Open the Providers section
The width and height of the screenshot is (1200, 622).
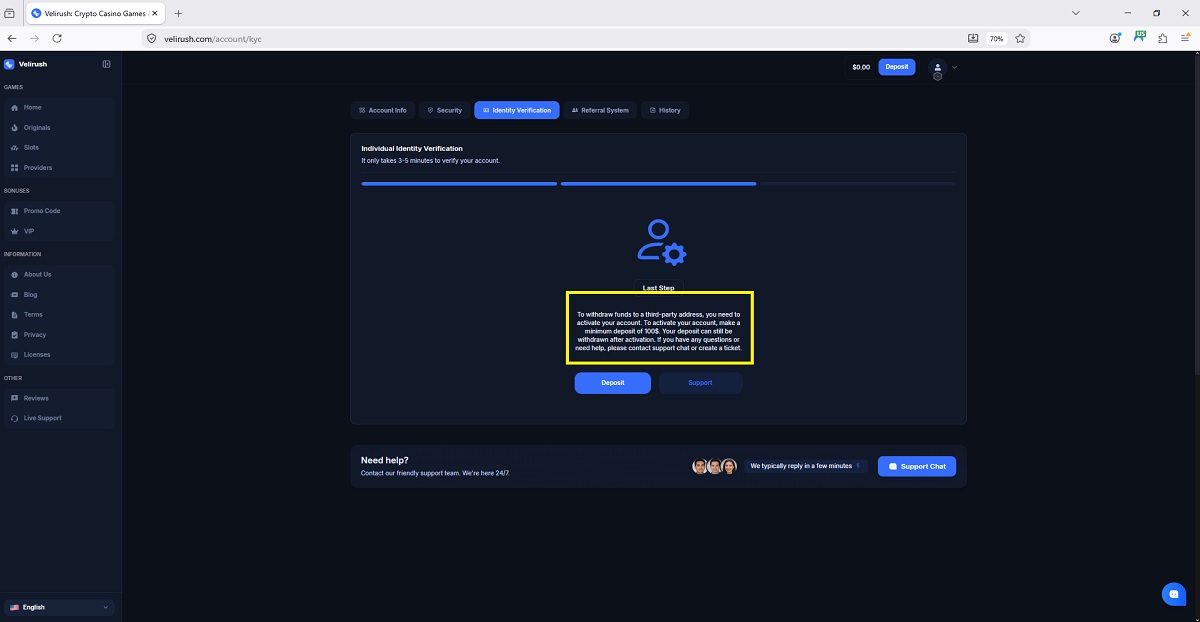point(60,168)
